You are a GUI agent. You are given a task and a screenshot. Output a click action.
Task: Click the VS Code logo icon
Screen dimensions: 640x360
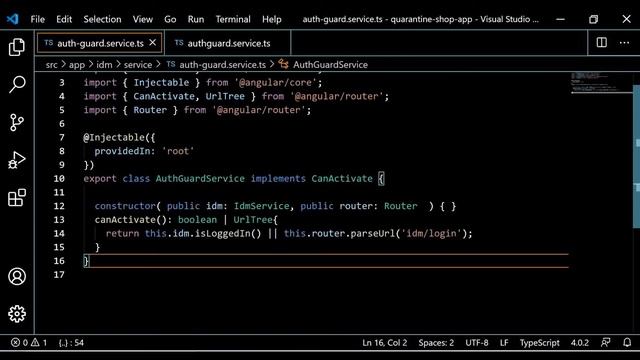coord(12,19)
